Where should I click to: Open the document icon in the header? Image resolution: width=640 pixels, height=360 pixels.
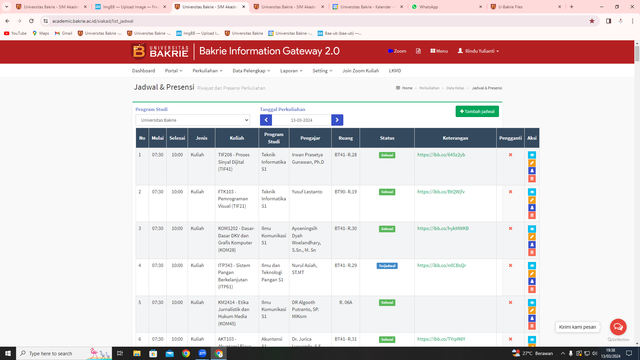click(418, 51)
